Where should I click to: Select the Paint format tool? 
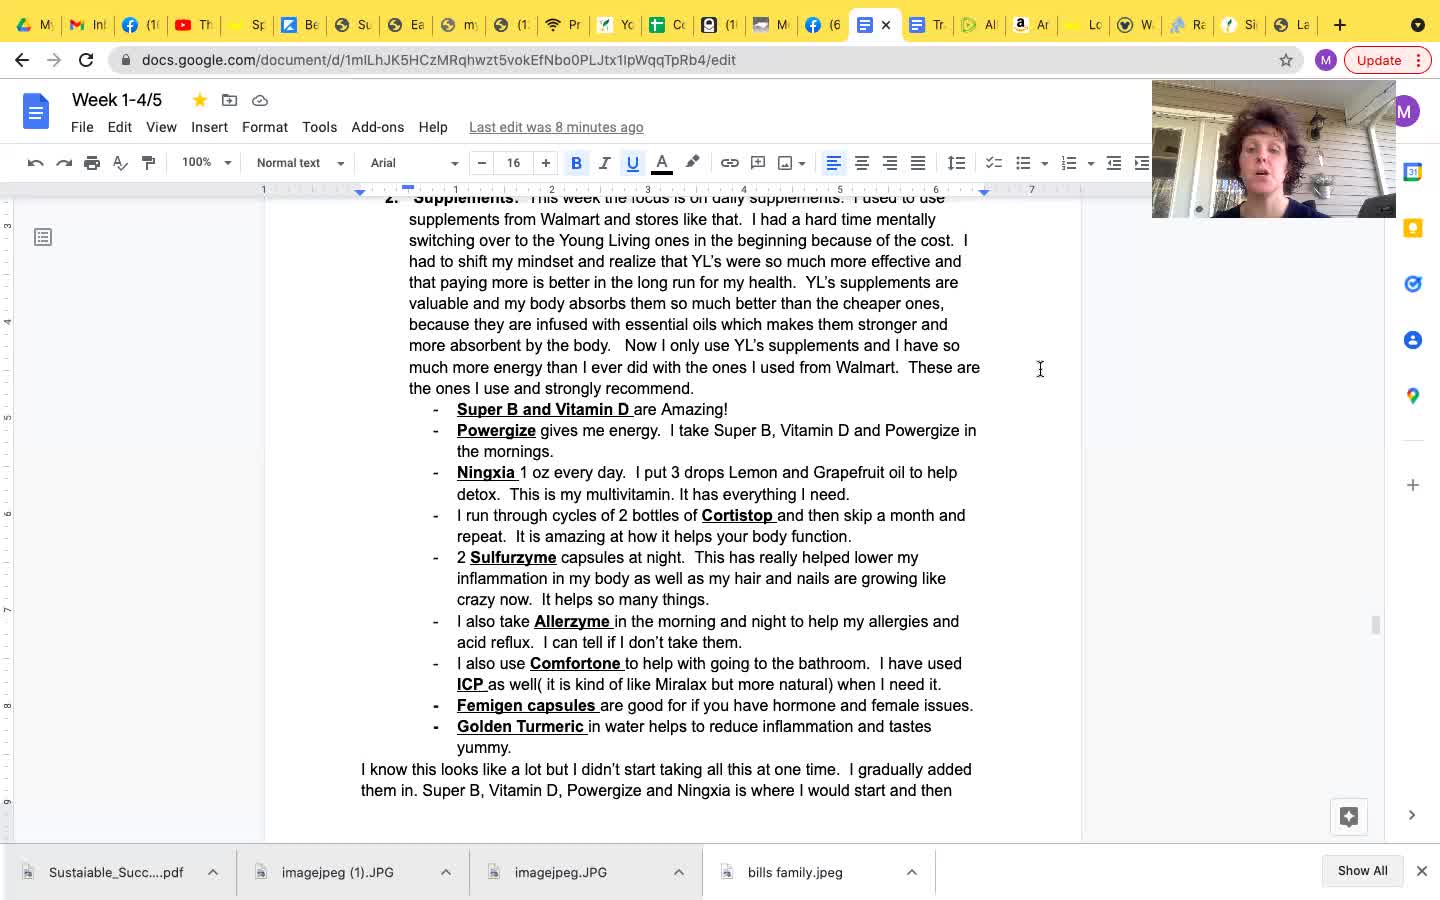(148, 163)
